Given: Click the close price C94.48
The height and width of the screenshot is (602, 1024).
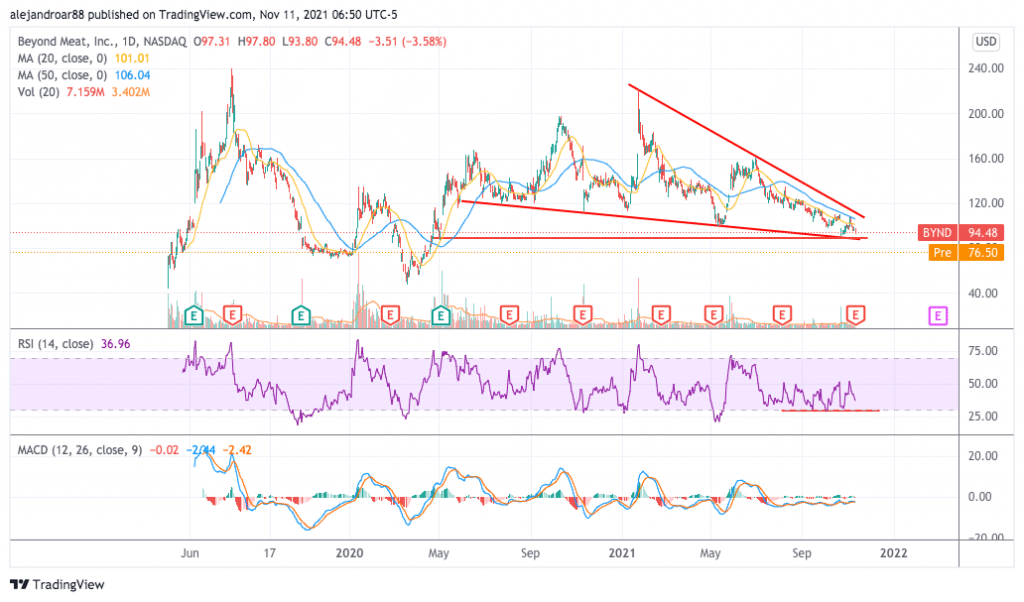Looking at the screenshot, I should [343, 42].
